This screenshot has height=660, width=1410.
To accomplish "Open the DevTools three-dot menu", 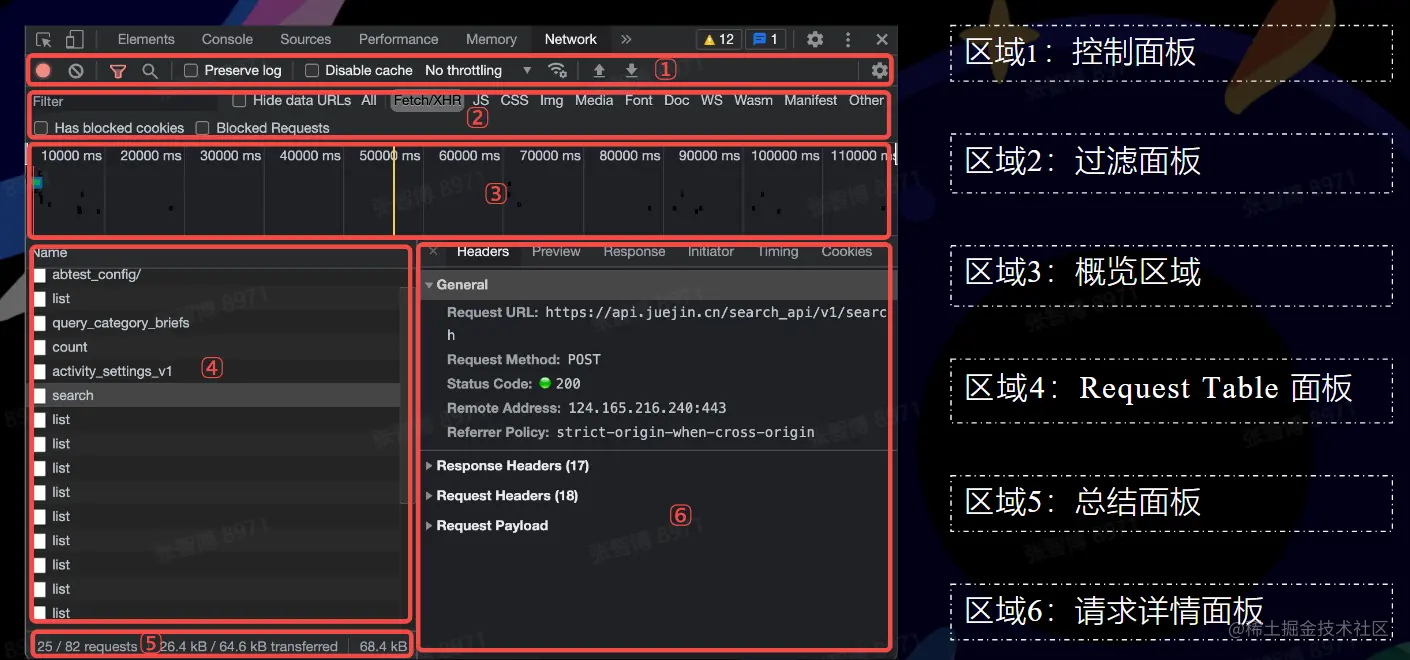I will [x=848, y=39].
